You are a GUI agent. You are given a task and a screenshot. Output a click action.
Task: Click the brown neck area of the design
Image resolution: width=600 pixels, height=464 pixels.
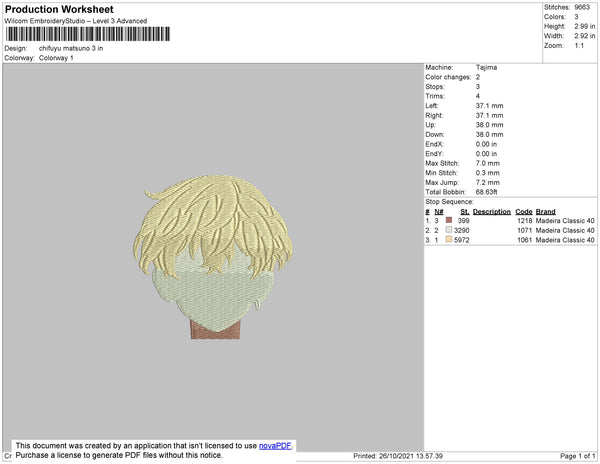(x=215, y=332)
